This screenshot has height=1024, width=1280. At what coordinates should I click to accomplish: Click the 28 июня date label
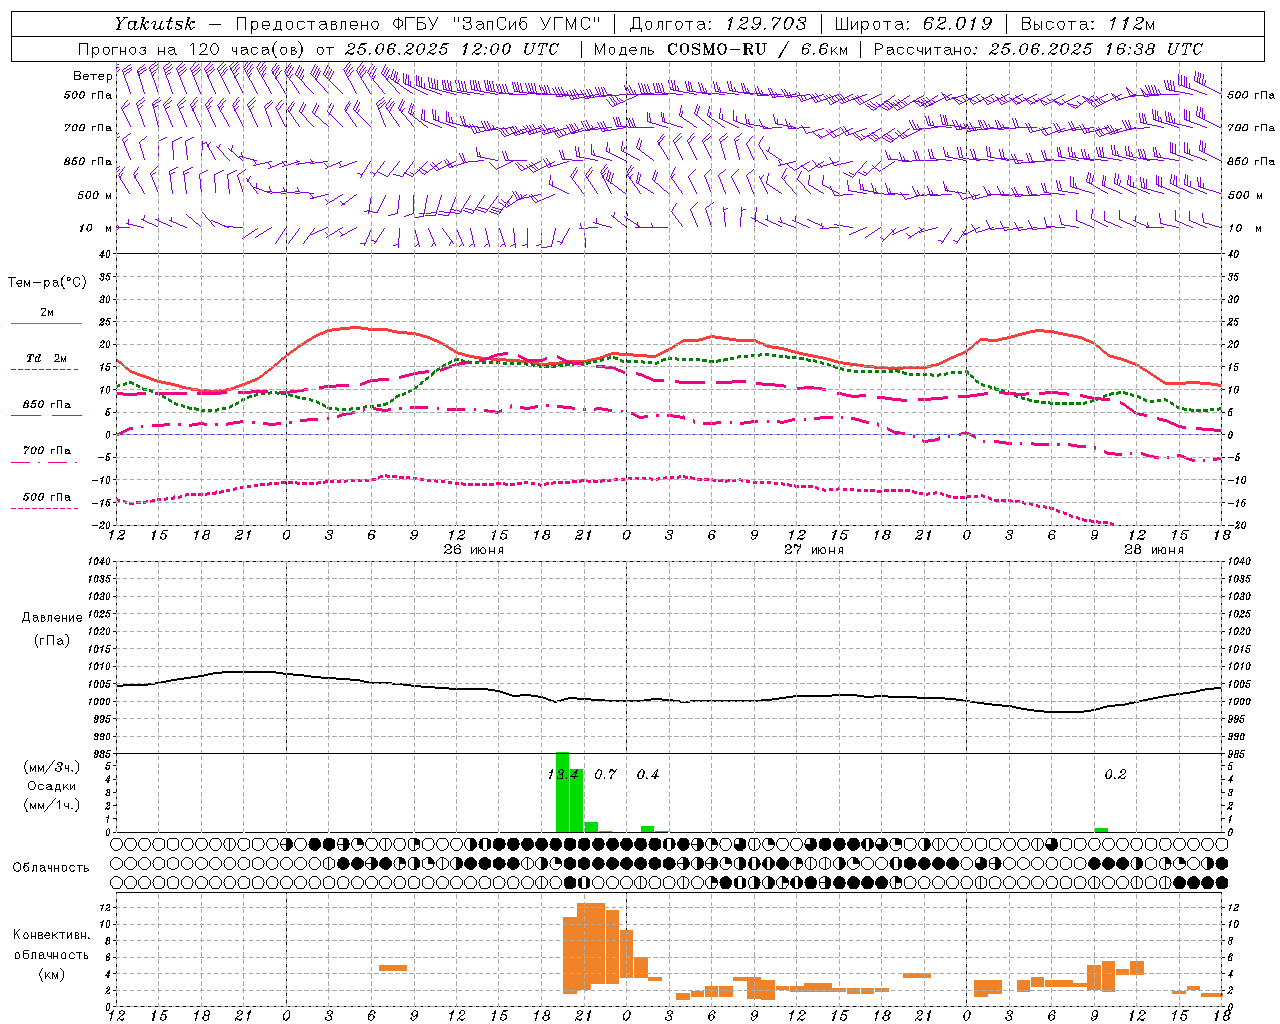point(1153,550)
